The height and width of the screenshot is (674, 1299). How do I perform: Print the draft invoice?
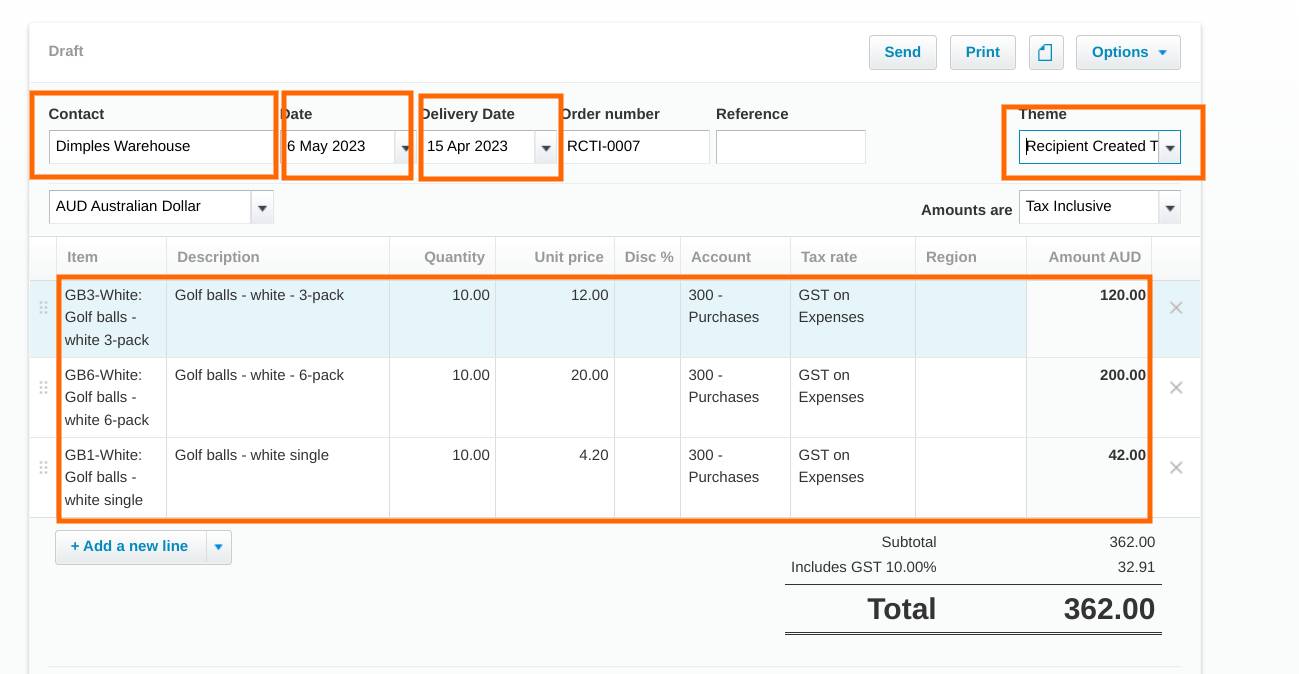(x=982, y=52)
